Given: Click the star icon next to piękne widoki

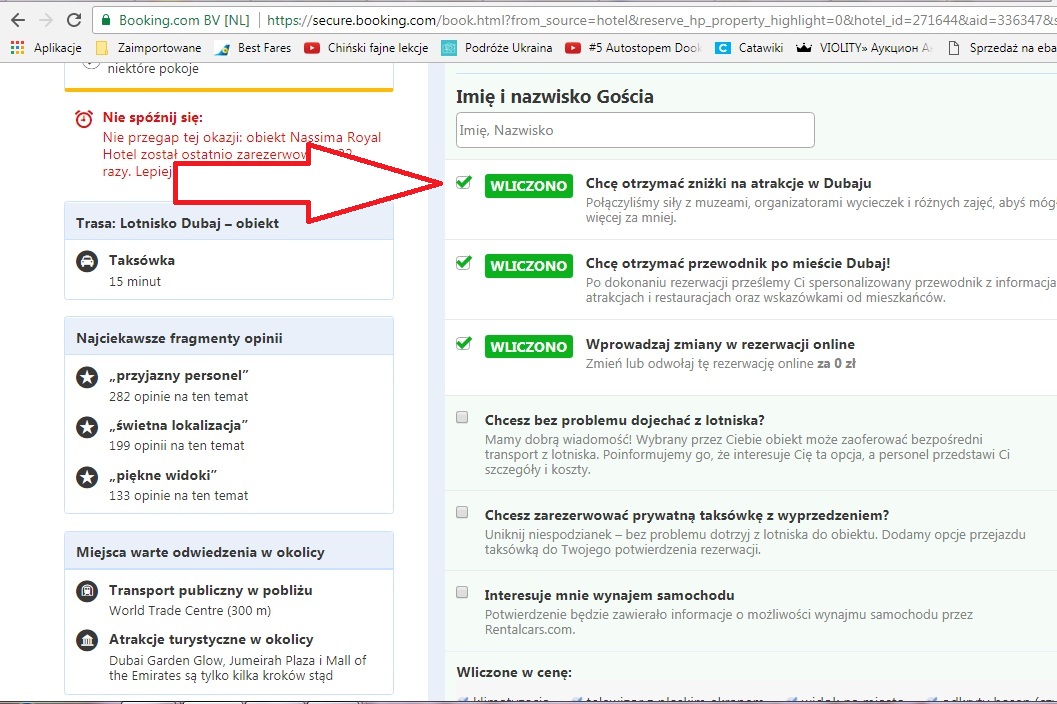Looking at the screenshot, I should point(87,477).
